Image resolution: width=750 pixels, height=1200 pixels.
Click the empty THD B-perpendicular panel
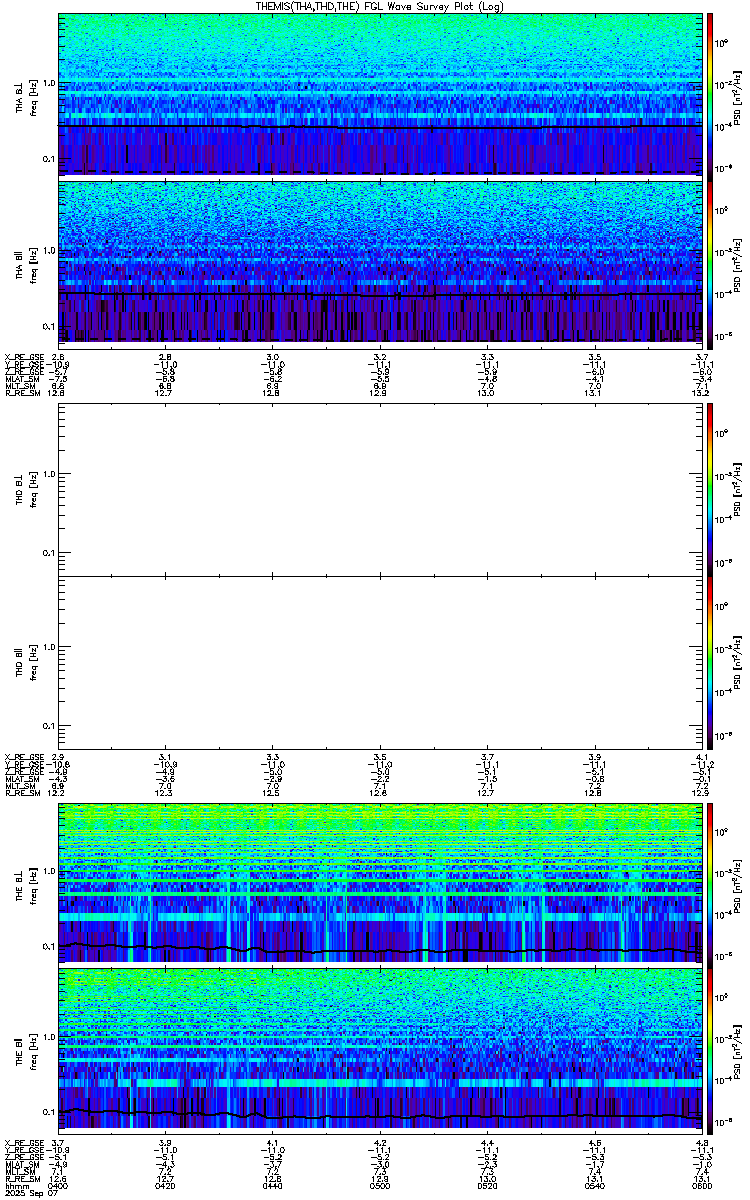380,489
